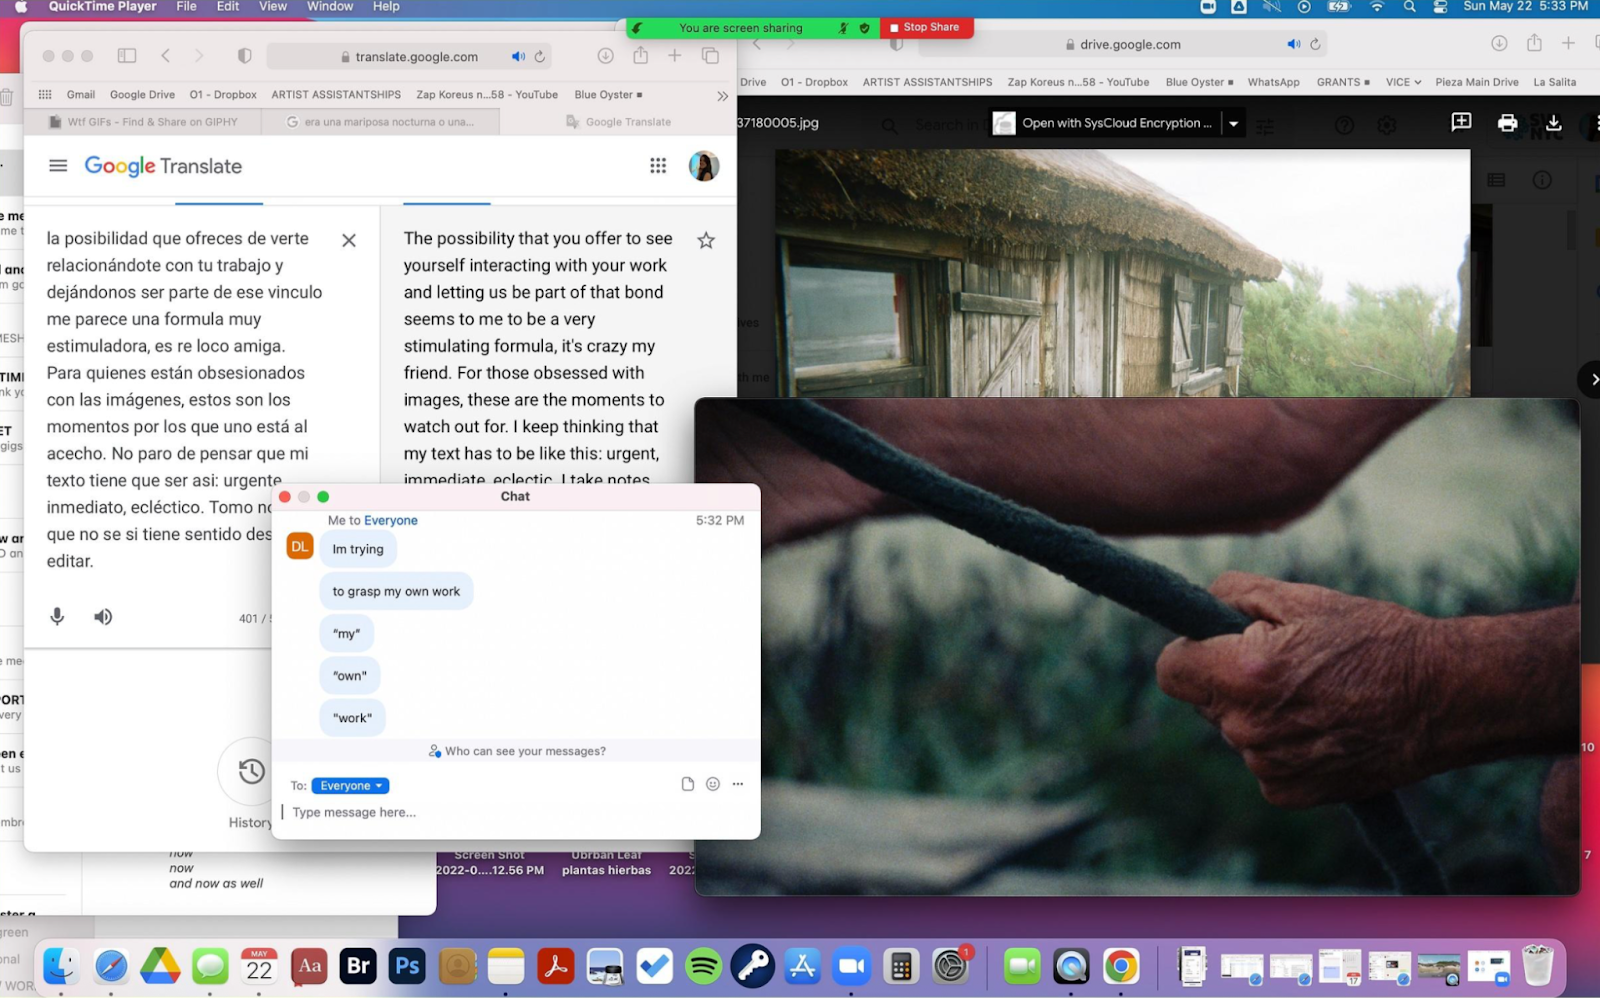This screenshot has width=1600, height=998.
Task: Open the Gmail bookmark
Action: tap(81, 95)
